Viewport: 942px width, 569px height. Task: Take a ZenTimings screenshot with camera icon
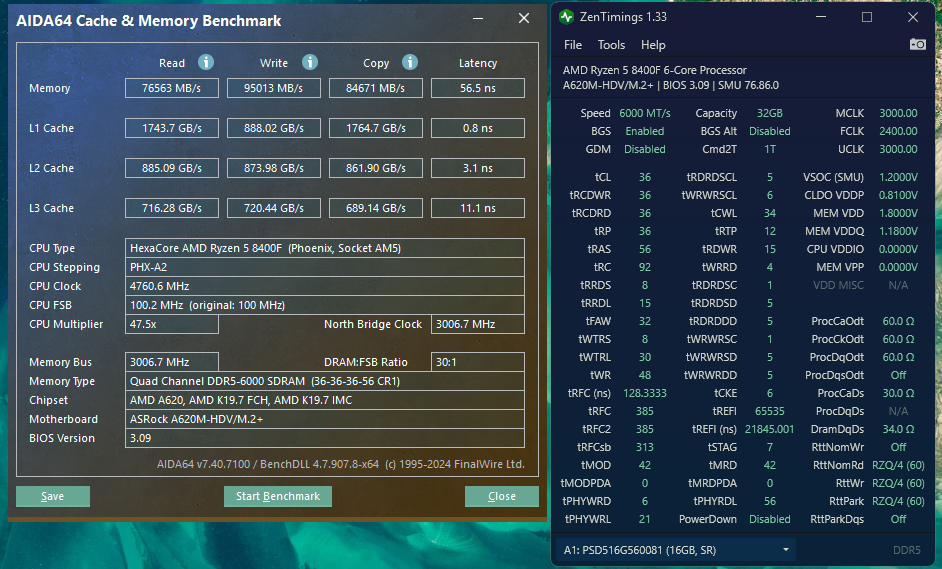pyautogui.click(x=917, y=44)
